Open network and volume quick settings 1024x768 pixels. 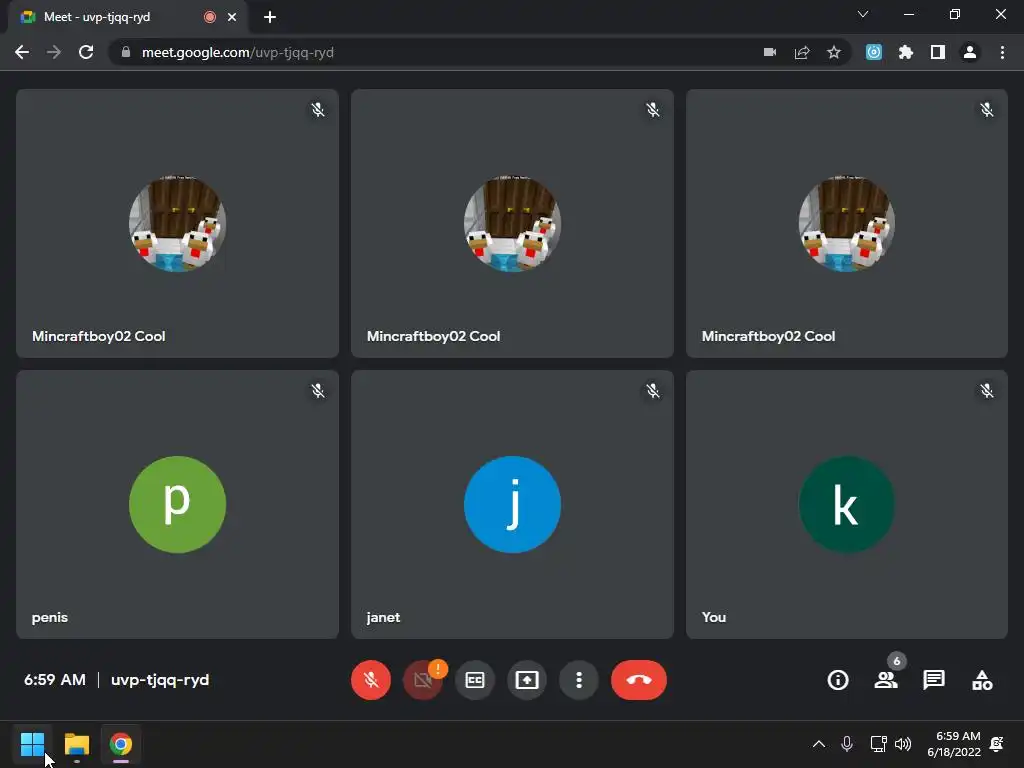pyautogui.click(x=891, y=744)
